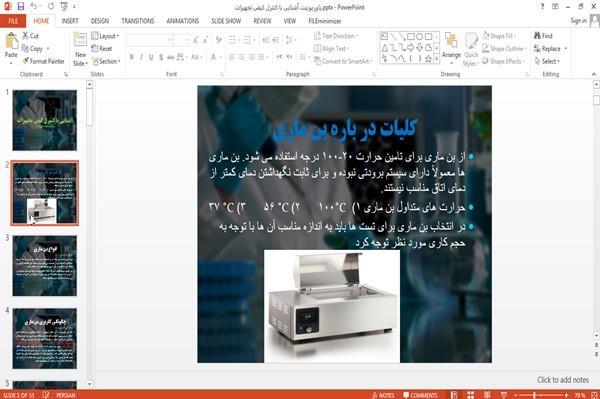Open the Shape Fill dropdown

click(x=499, y=36)
